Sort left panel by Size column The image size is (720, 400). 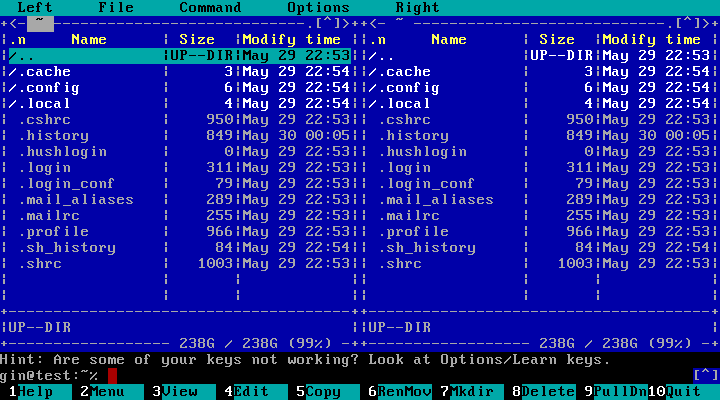[x=197, y=40]
